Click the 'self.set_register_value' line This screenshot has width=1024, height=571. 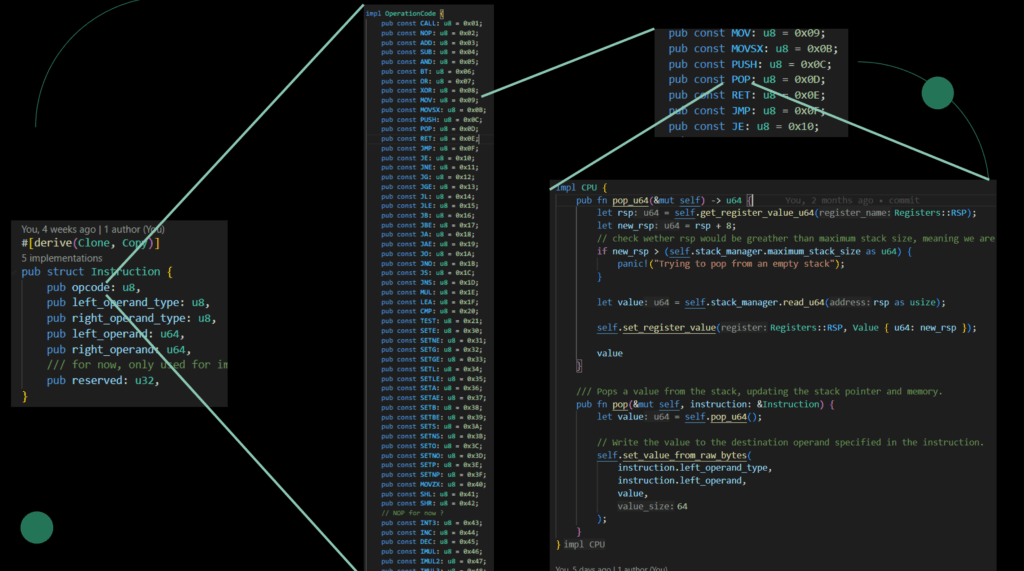[x=786, y=328]
